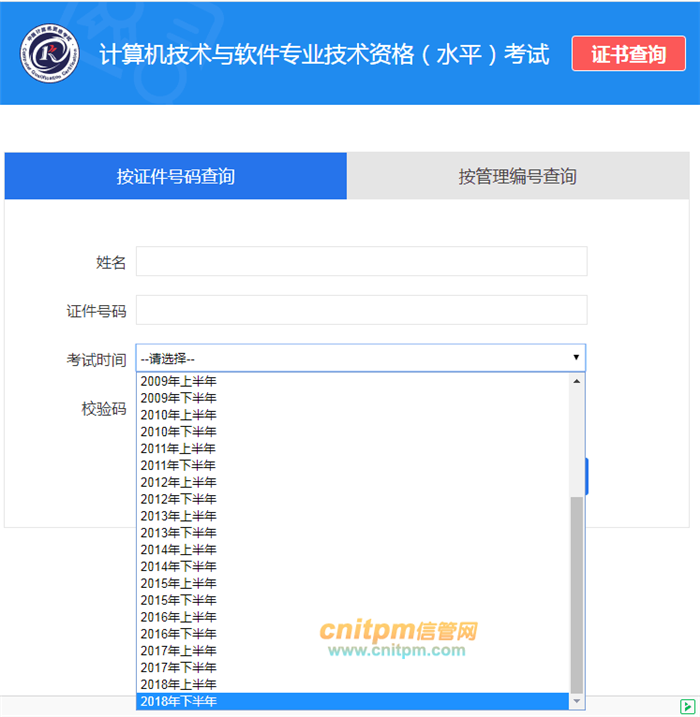Select 2015年下半年 option

180,600
